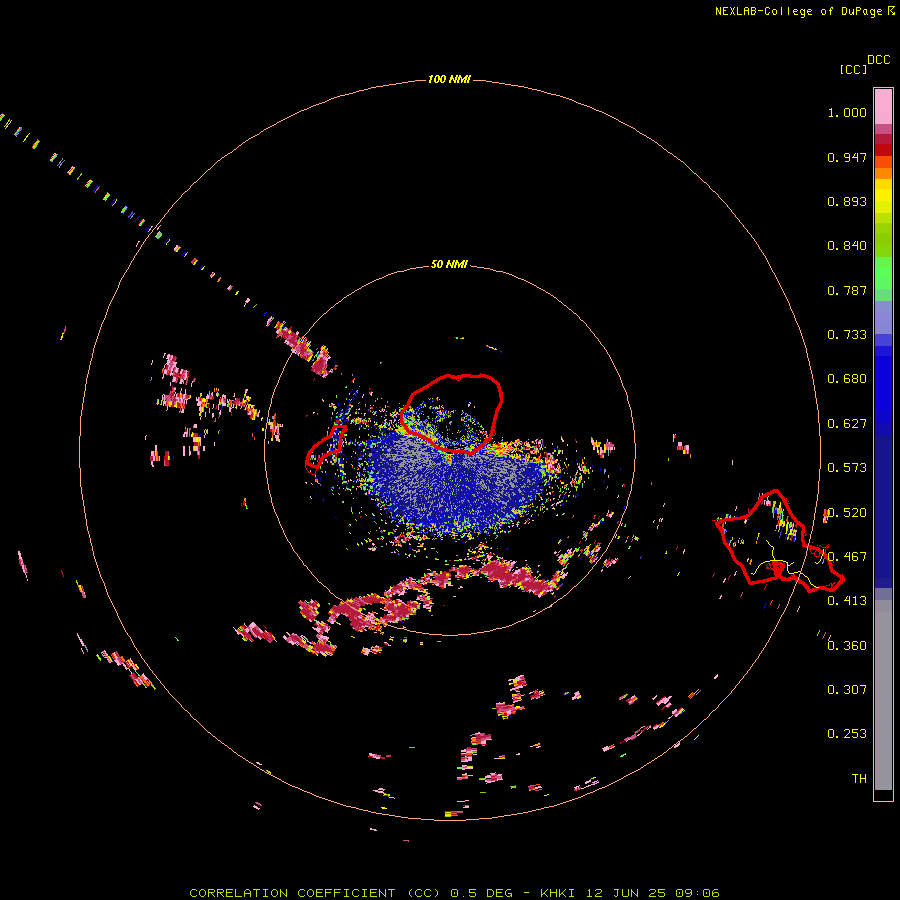Click the NEXLAB-College of DuPage watermark text
The image size is (900, 900).
(x=798, y=11)
